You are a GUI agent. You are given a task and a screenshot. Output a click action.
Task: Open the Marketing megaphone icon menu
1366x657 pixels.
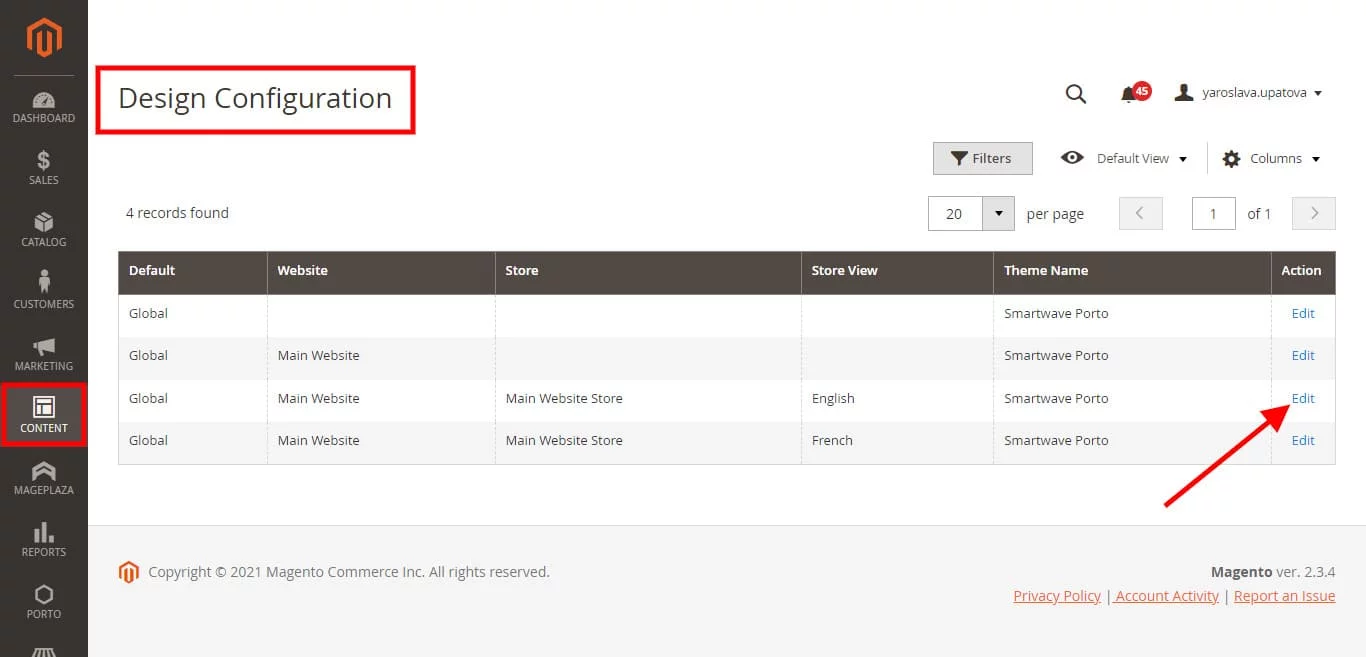[44, 354]
